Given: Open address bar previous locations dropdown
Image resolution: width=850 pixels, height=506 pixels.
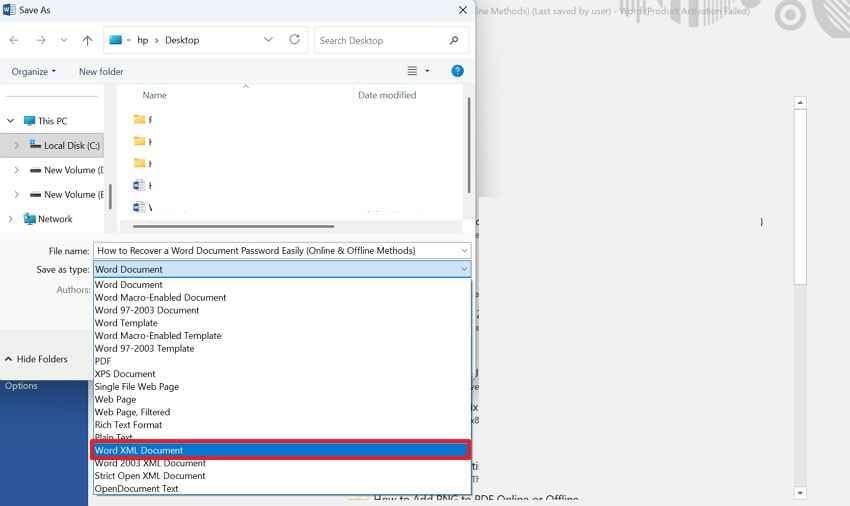Looking at the screenshot, I should pyautogui.click(x=268, y=40).
